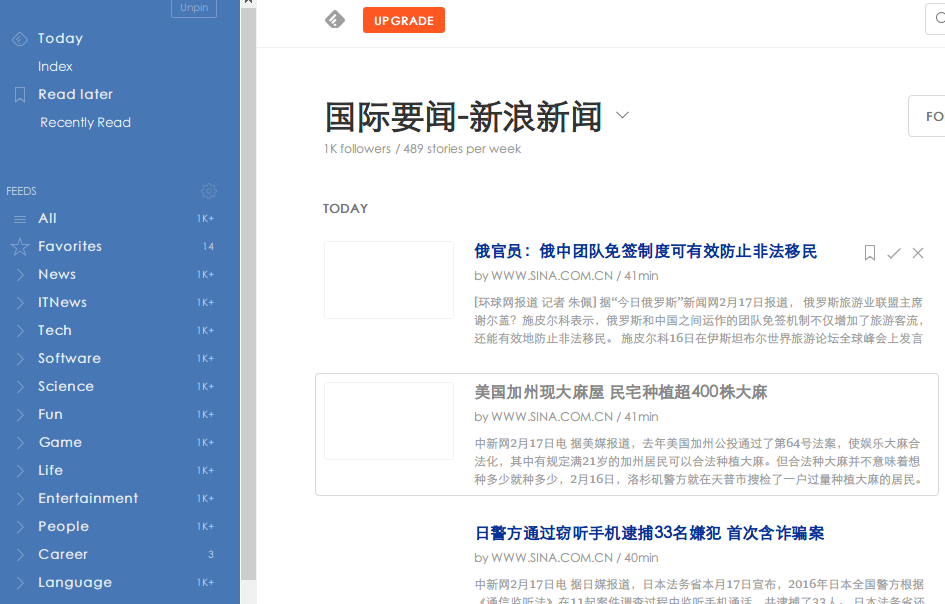Expand the Software category chevron
This screenshot has height=604, width=945.
click(20, 359)
